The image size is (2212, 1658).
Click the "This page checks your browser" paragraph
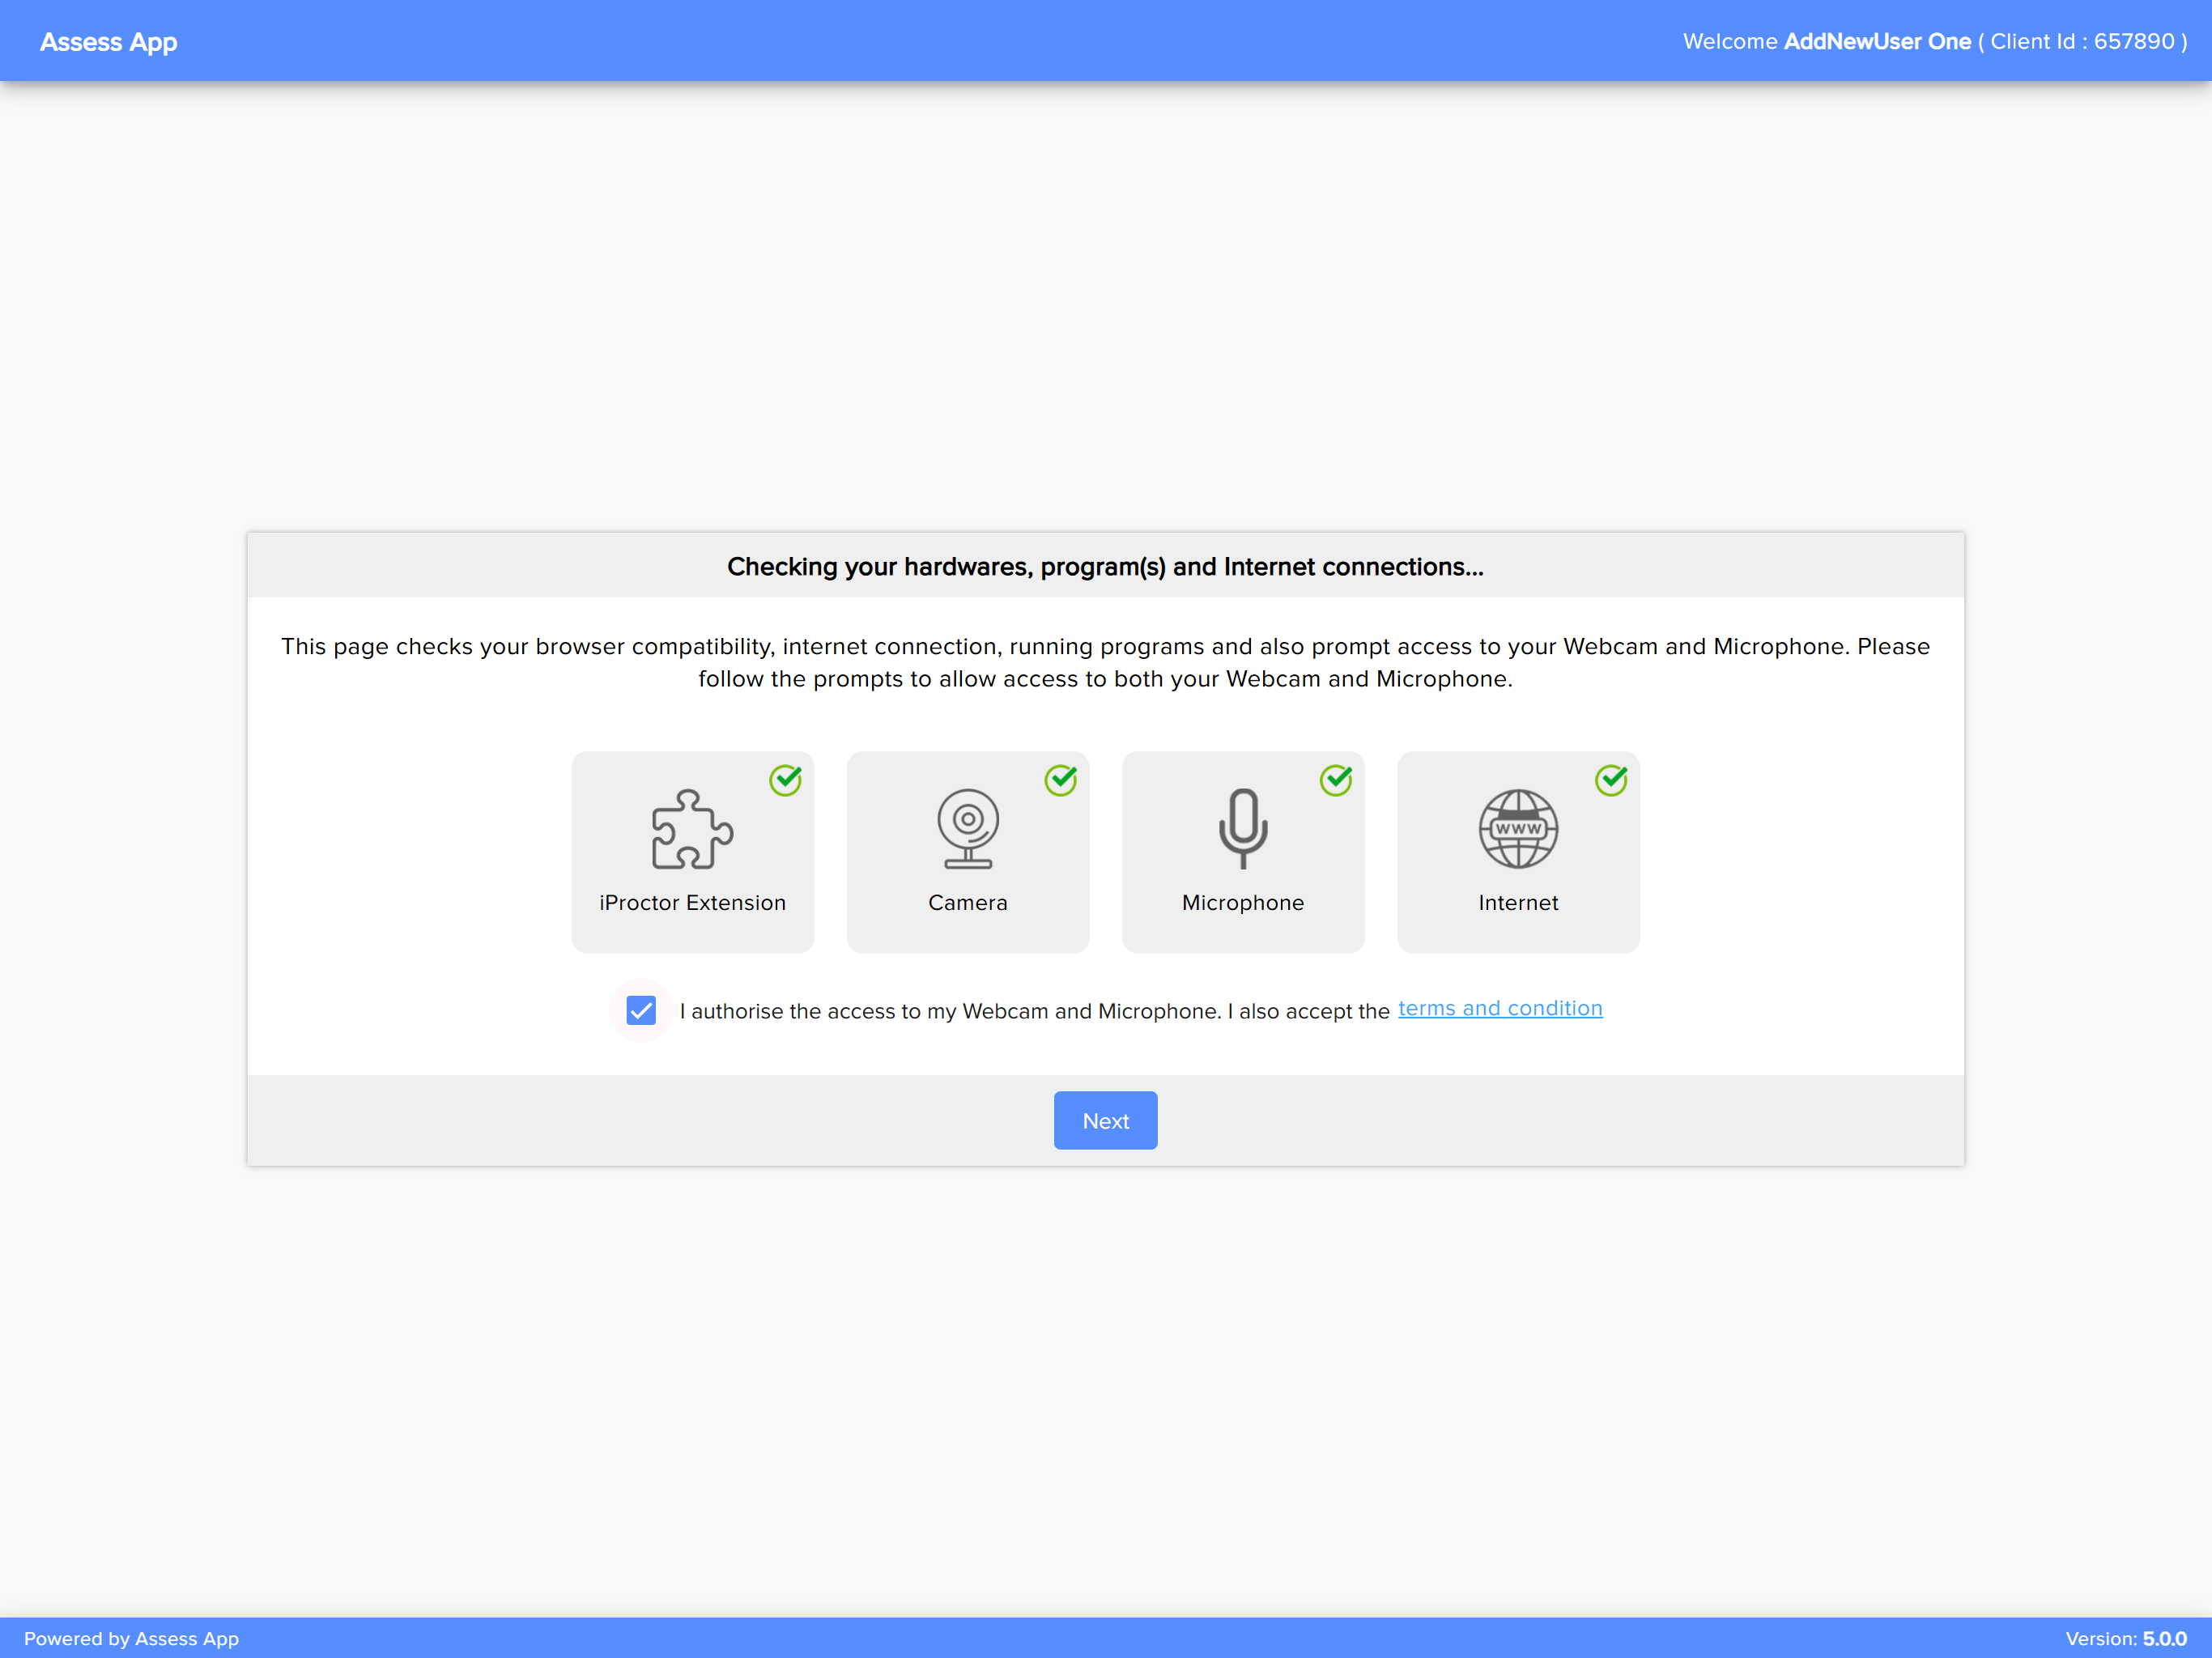pyautogui.click(x=1105, y=662)
